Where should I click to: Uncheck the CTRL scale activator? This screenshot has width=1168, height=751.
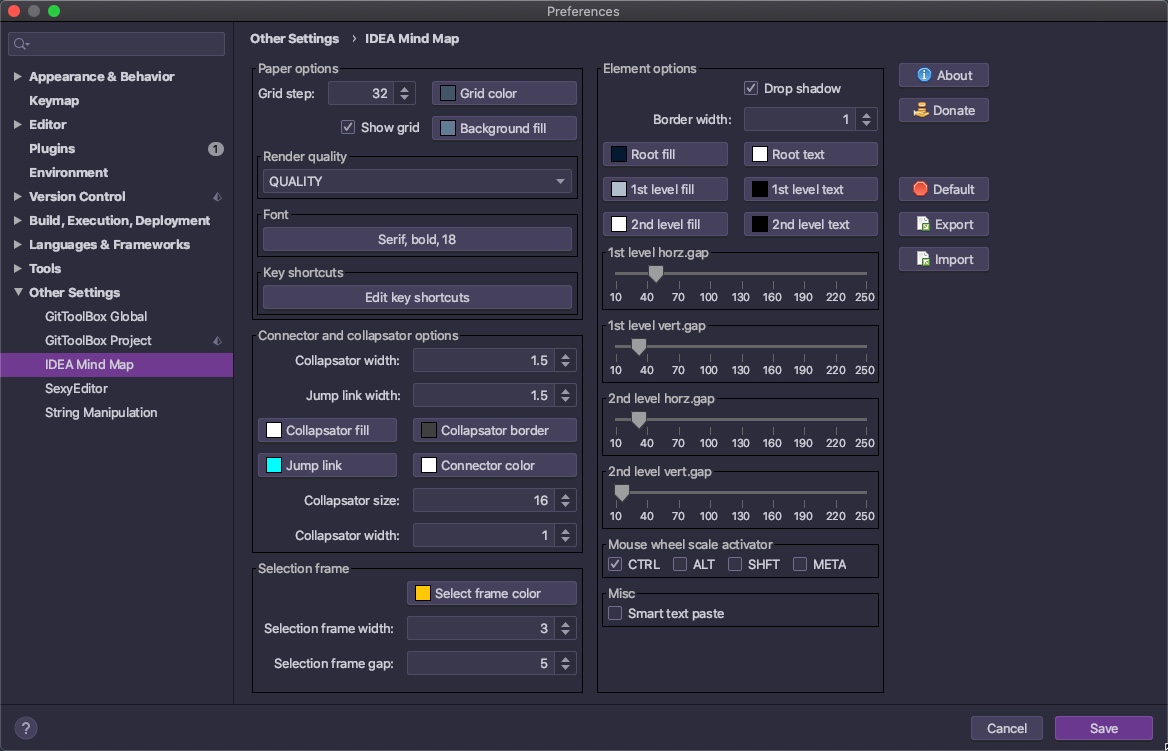615,565
